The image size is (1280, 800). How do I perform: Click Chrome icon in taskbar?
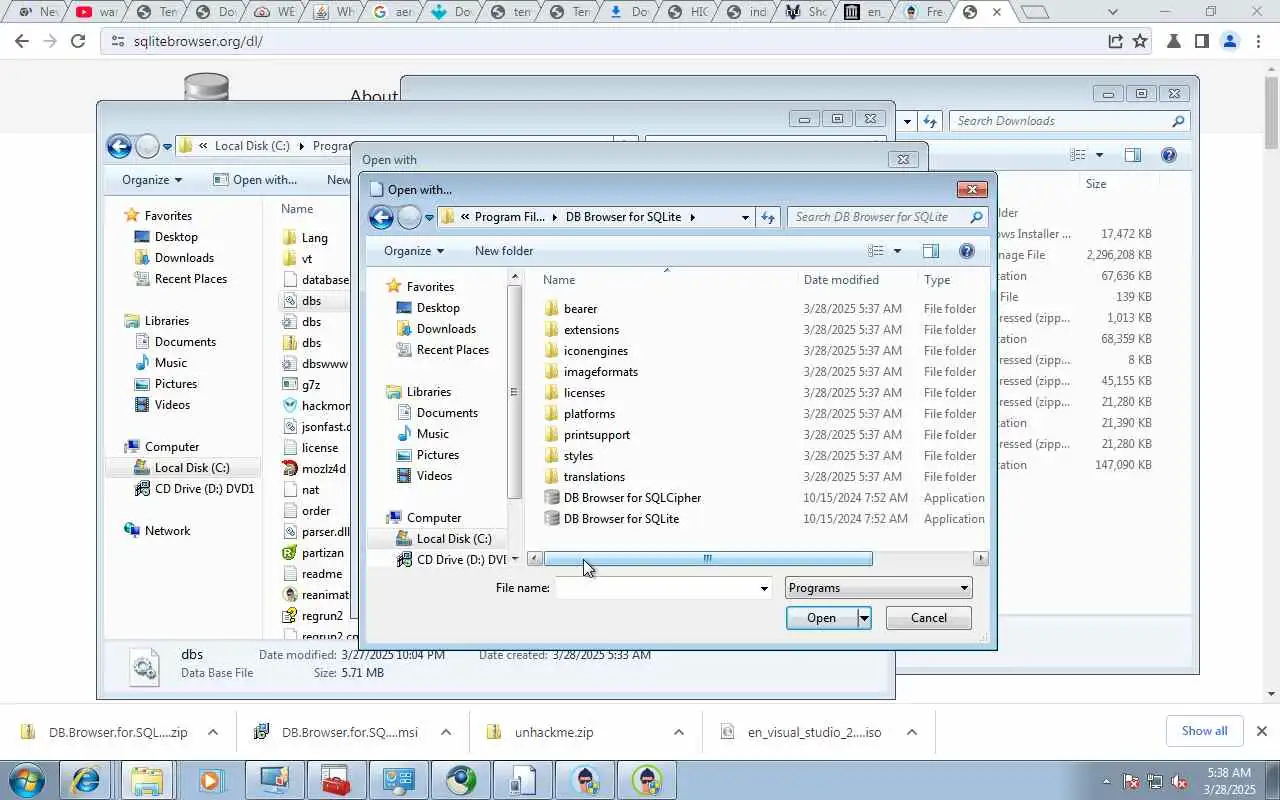tap(462, 780)
